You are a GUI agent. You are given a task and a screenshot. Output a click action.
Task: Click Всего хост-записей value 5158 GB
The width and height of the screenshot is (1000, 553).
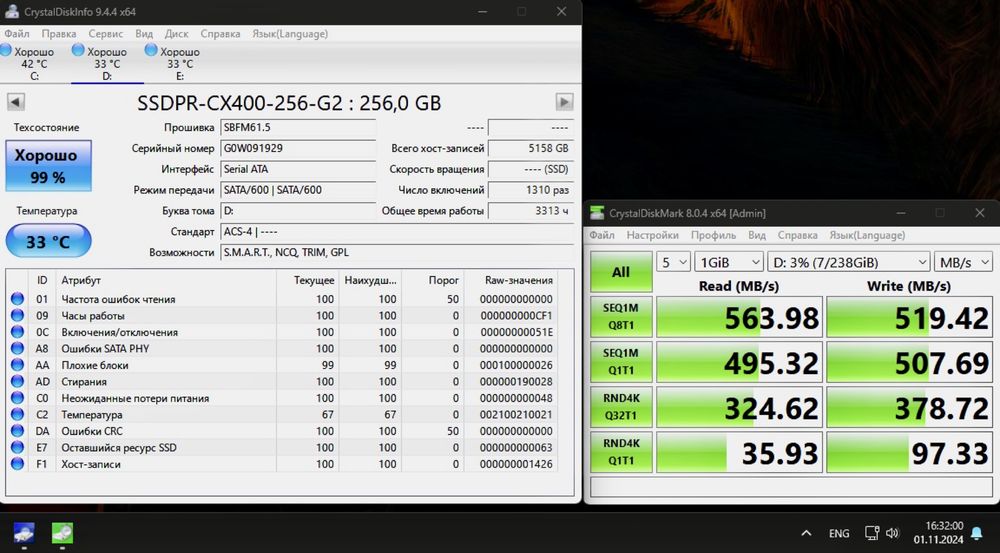[531, 148]
